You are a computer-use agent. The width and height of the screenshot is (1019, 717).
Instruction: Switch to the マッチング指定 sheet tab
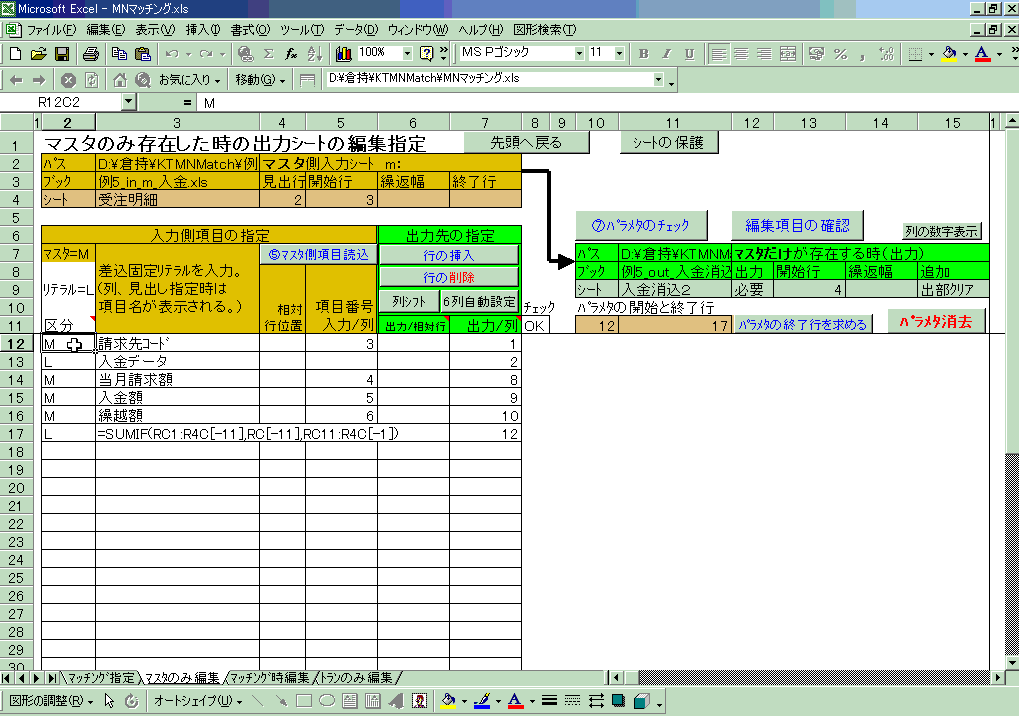(101, 678)
